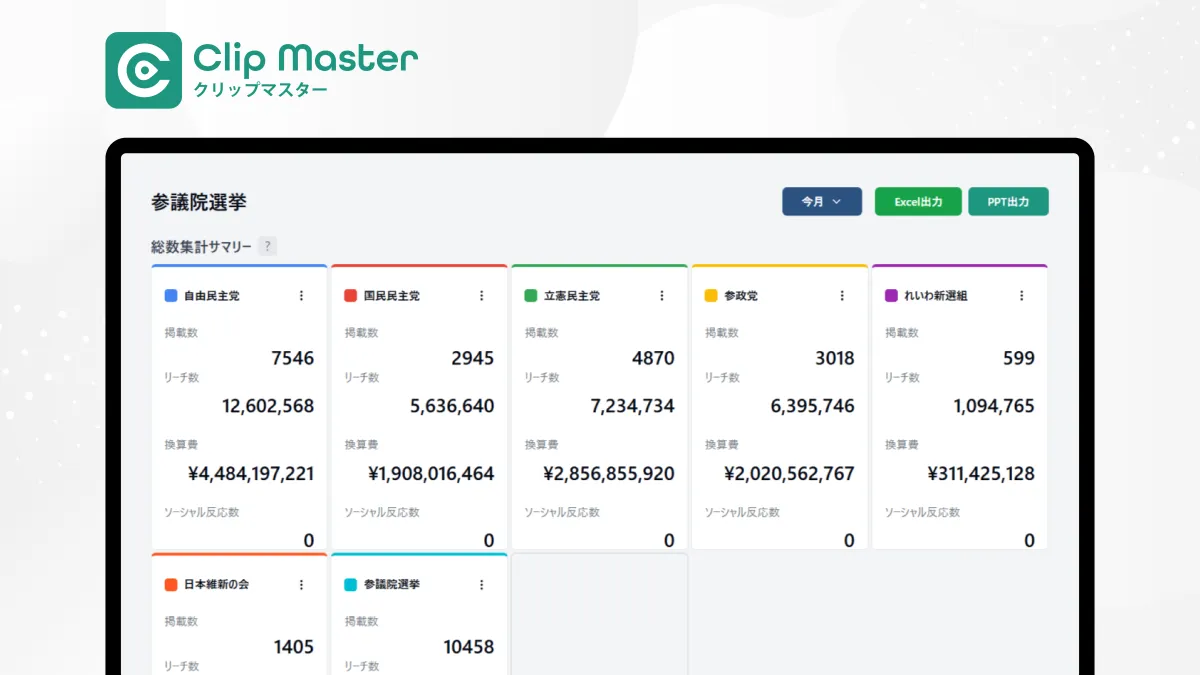Screen dimensions: 1200x675
Task: Click the Clip Master logo icon
Action: click(x=144, y=70)
